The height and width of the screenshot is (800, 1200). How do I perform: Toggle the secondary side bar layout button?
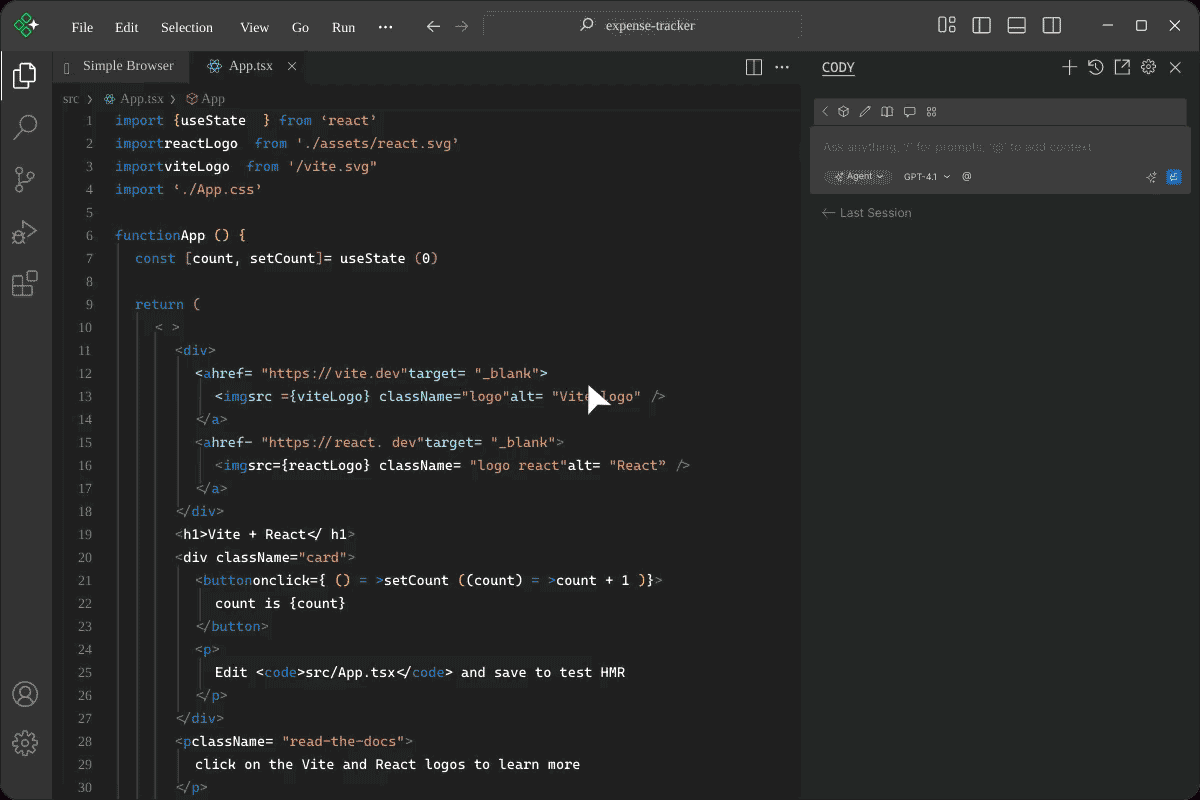1051,26
